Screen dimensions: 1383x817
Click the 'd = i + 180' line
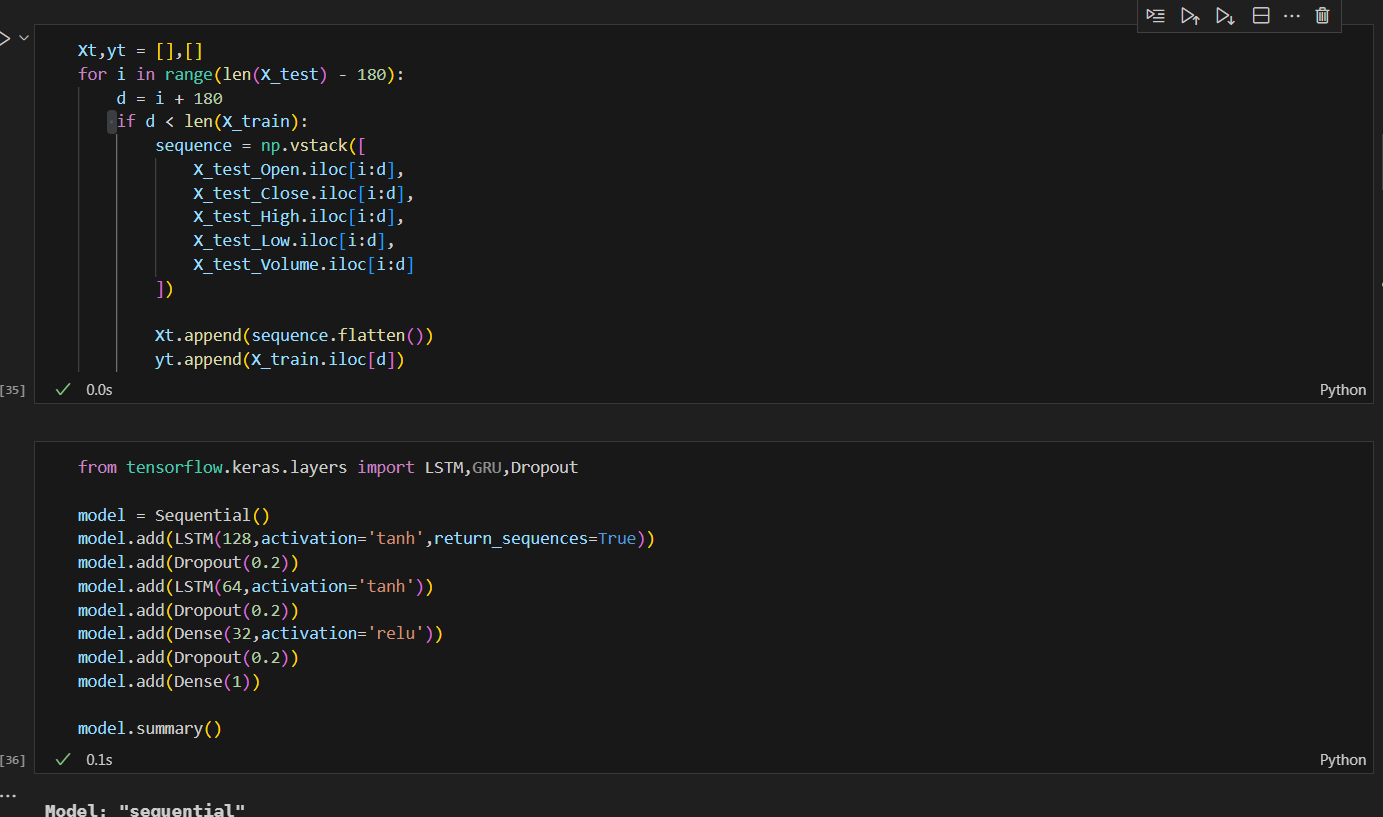169,98
